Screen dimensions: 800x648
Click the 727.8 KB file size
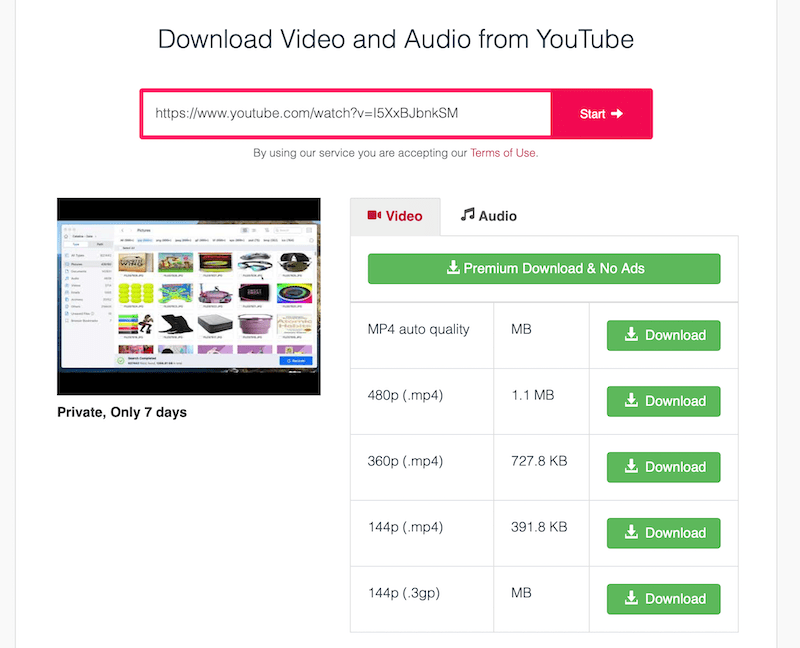click(540, 461)
